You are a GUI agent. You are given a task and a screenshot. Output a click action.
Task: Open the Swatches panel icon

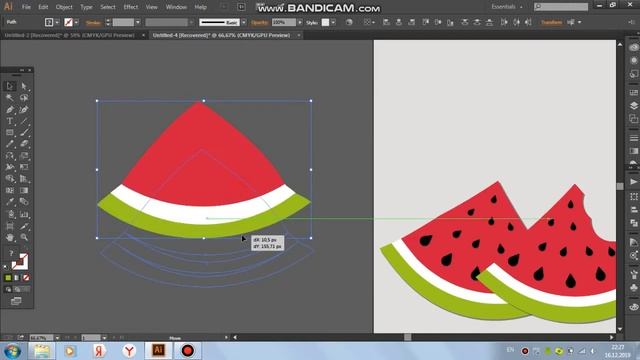click(x=633, y=93)
